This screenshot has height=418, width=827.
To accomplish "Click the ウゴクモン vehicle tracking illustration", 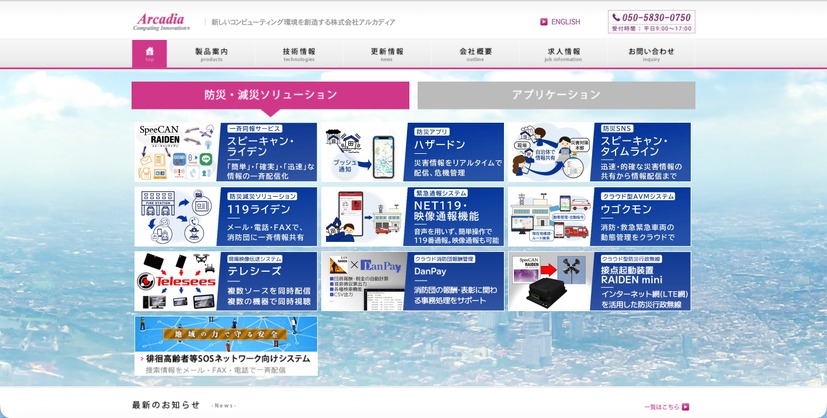I will click(x=550, y=217).
